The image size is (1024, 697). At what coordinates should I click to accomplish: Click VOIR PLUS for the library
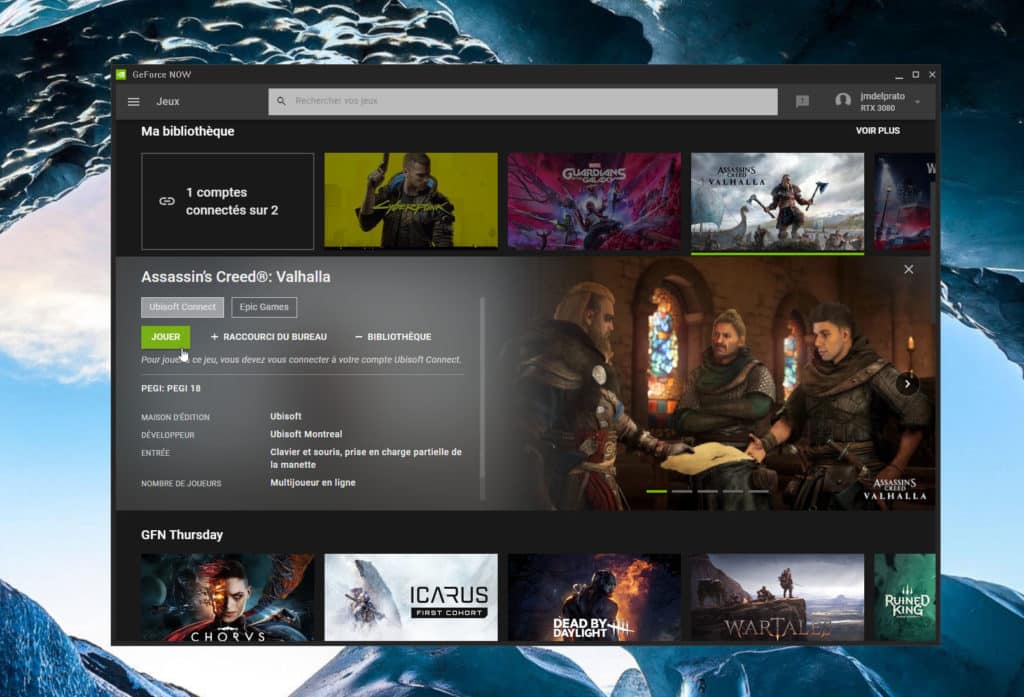(x=878, y=131)
